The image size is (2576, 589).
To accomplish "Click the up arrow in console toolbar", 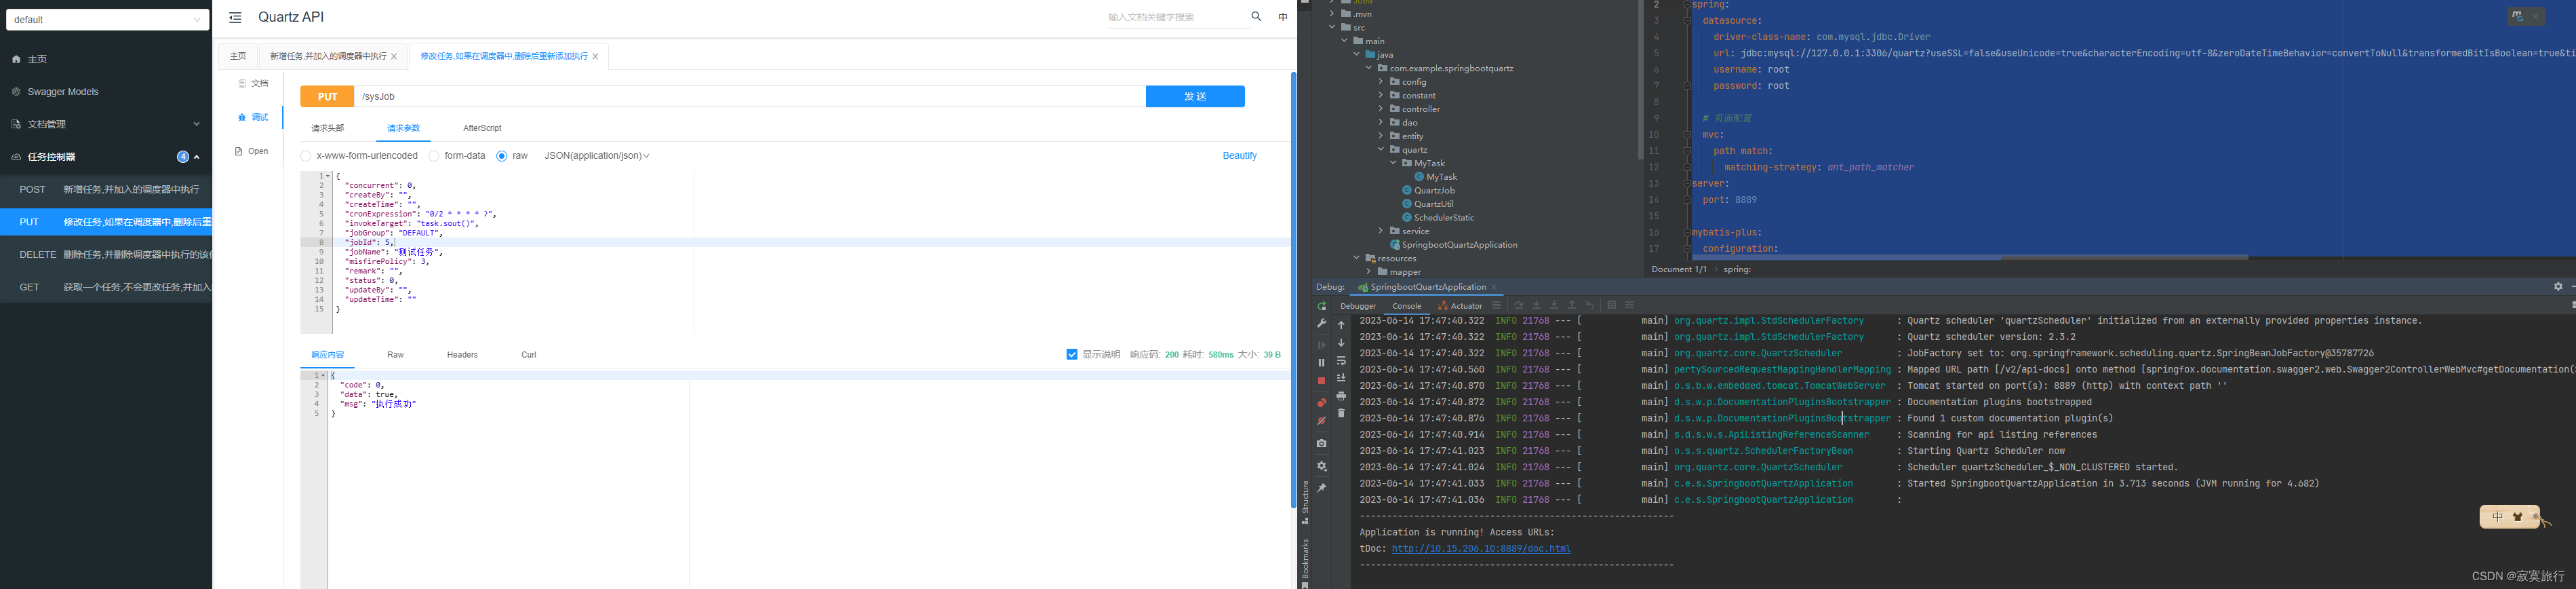I will (x=1341, y=325).
